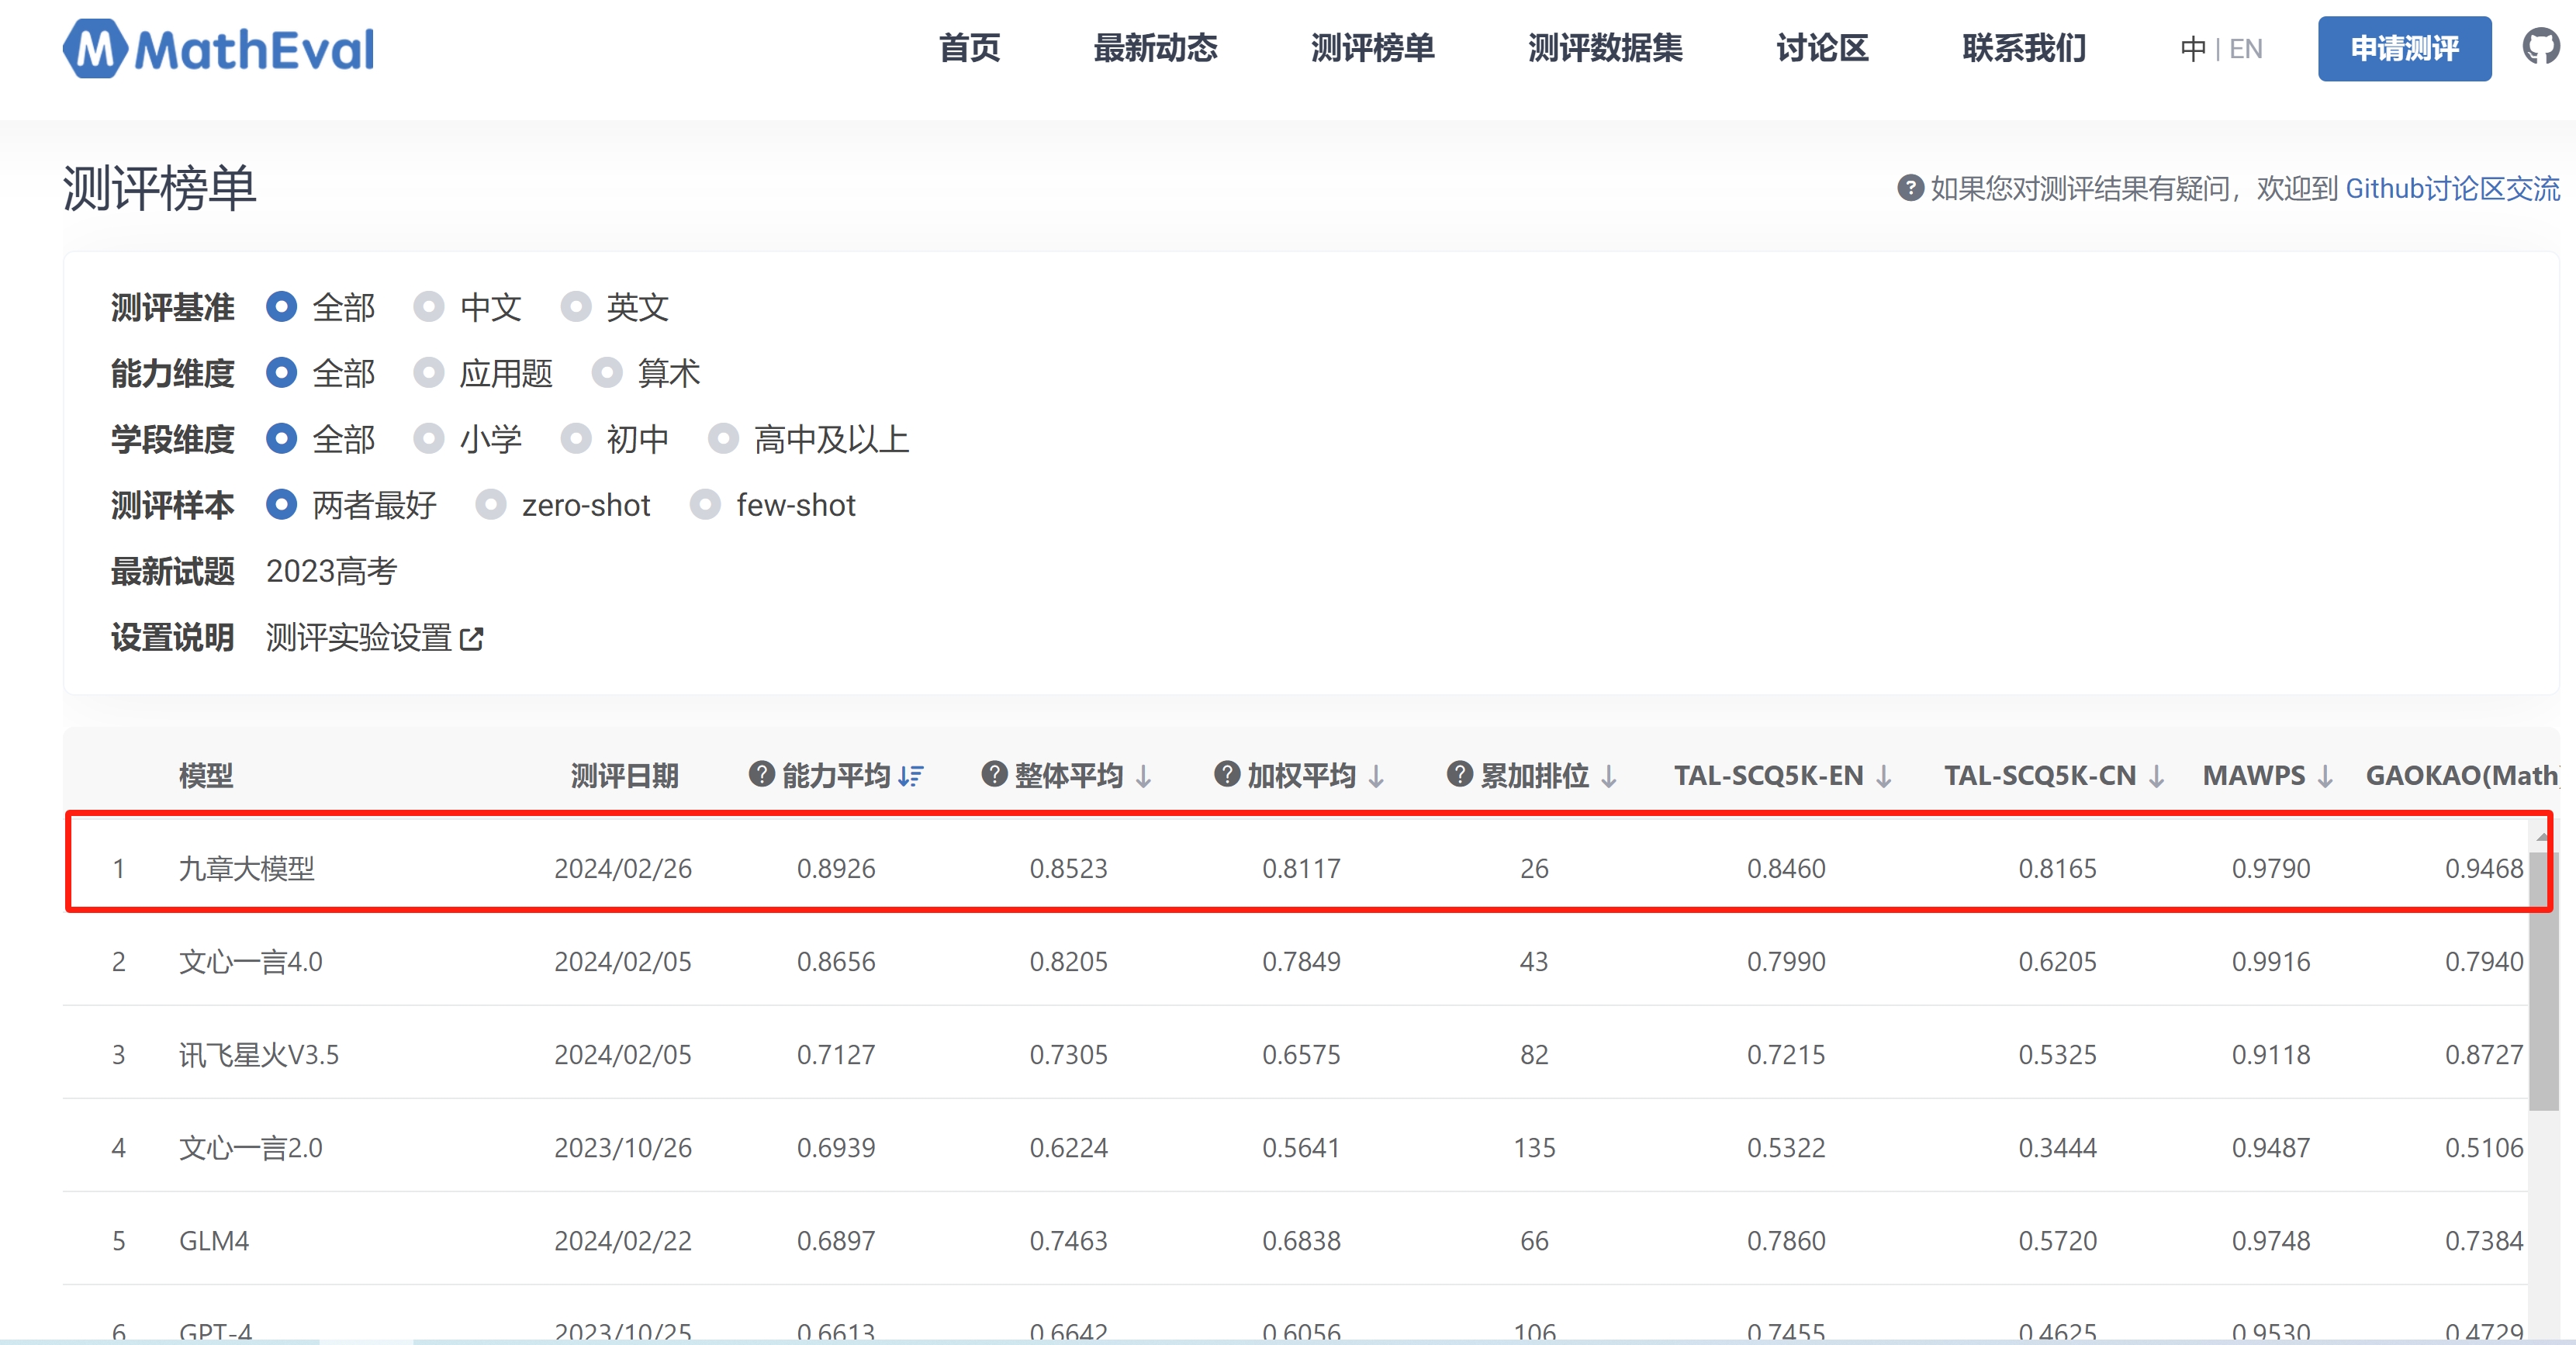Click question icon before 如果您对测评结果有疑问

pyautogui.click(x=1910, y=188)
